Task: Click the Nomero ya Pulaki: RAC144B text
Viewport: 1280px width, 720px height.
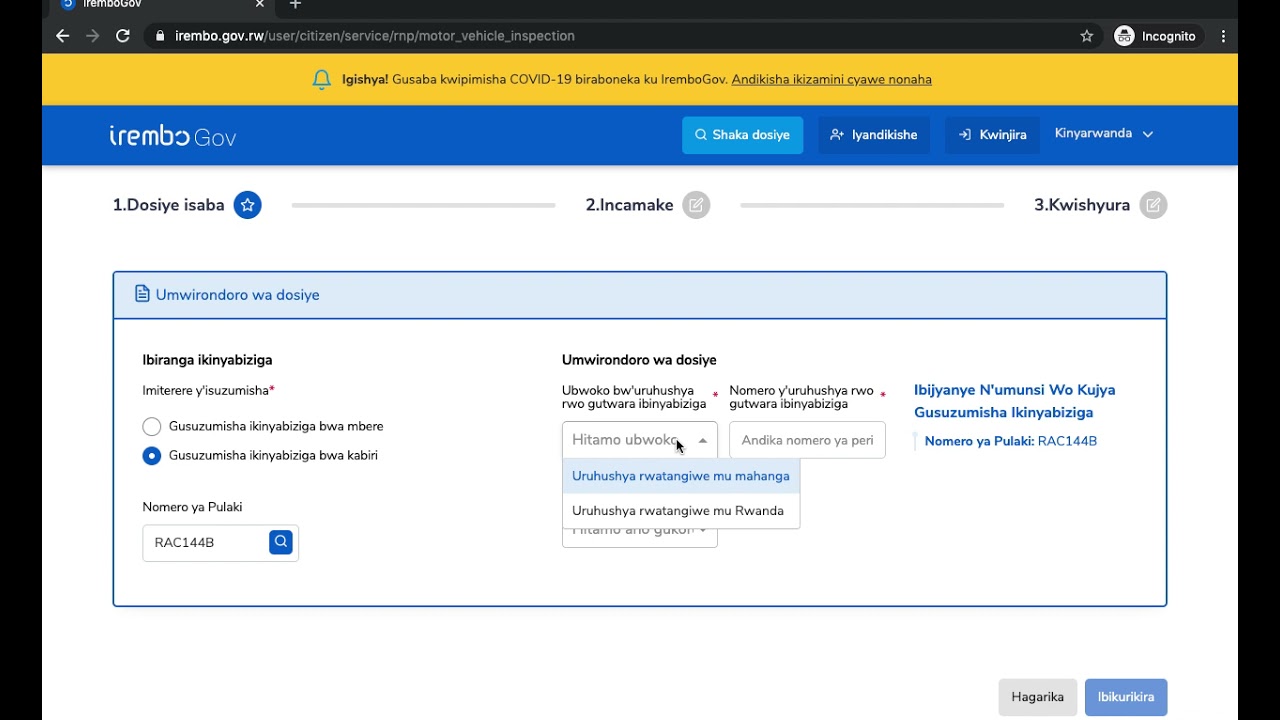Action: (1011, 441)
